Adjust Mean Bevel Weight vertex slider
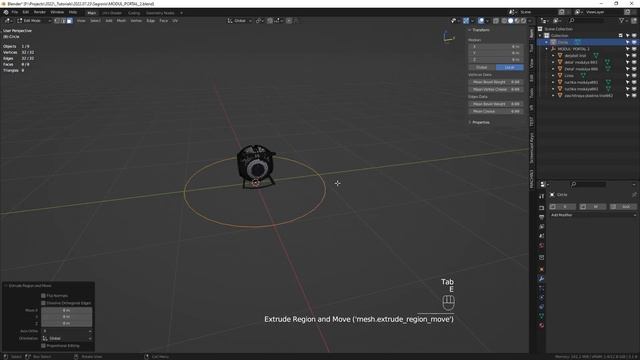Screen dimensions: 640x360 tap(496, 82)
